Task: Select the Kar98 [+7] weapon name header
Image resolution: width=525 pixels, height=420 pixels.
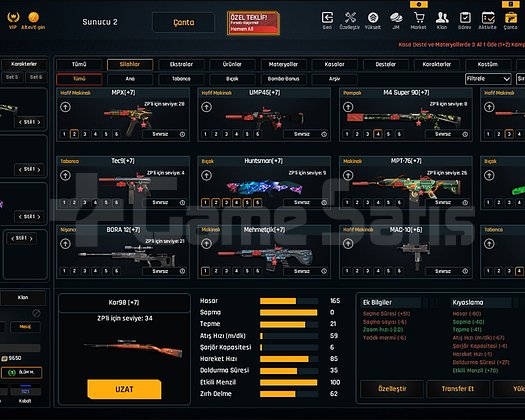Action: (x=124, y=302)
